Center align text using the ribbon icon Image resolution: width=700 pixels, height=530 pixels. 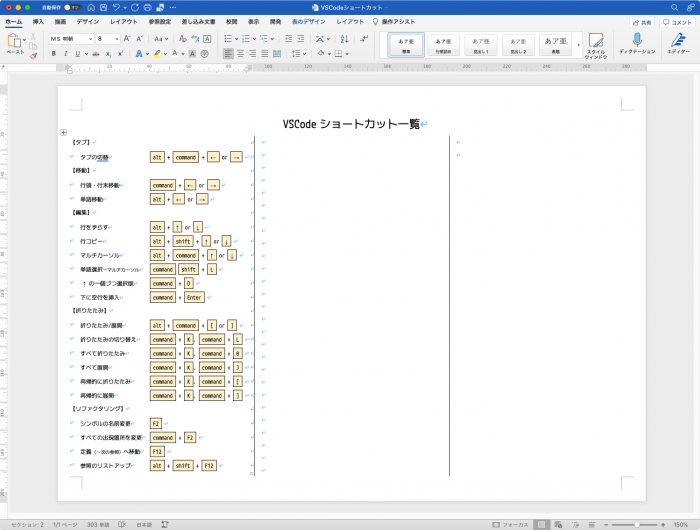click(241, 53)
